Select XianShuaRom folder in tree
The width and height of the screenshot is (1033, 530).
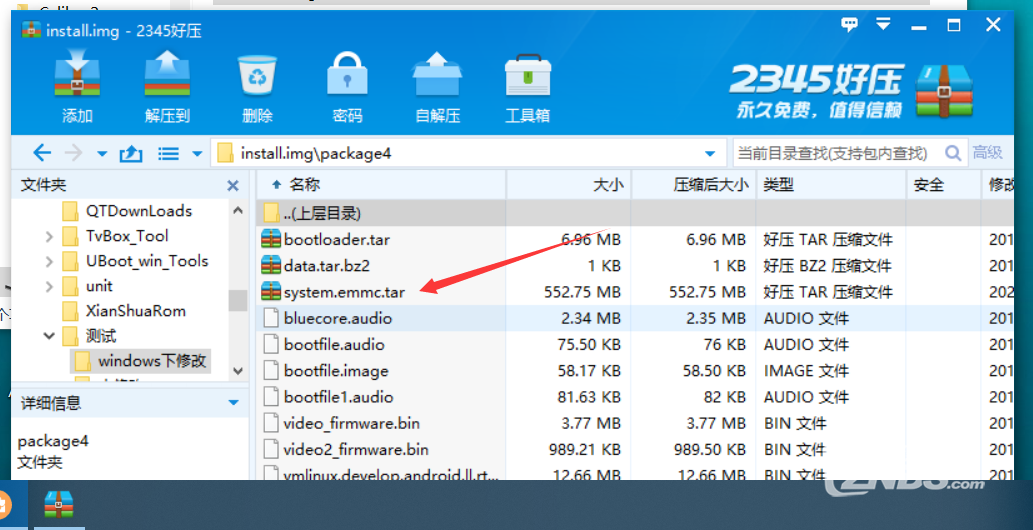(x=136, y=311)
